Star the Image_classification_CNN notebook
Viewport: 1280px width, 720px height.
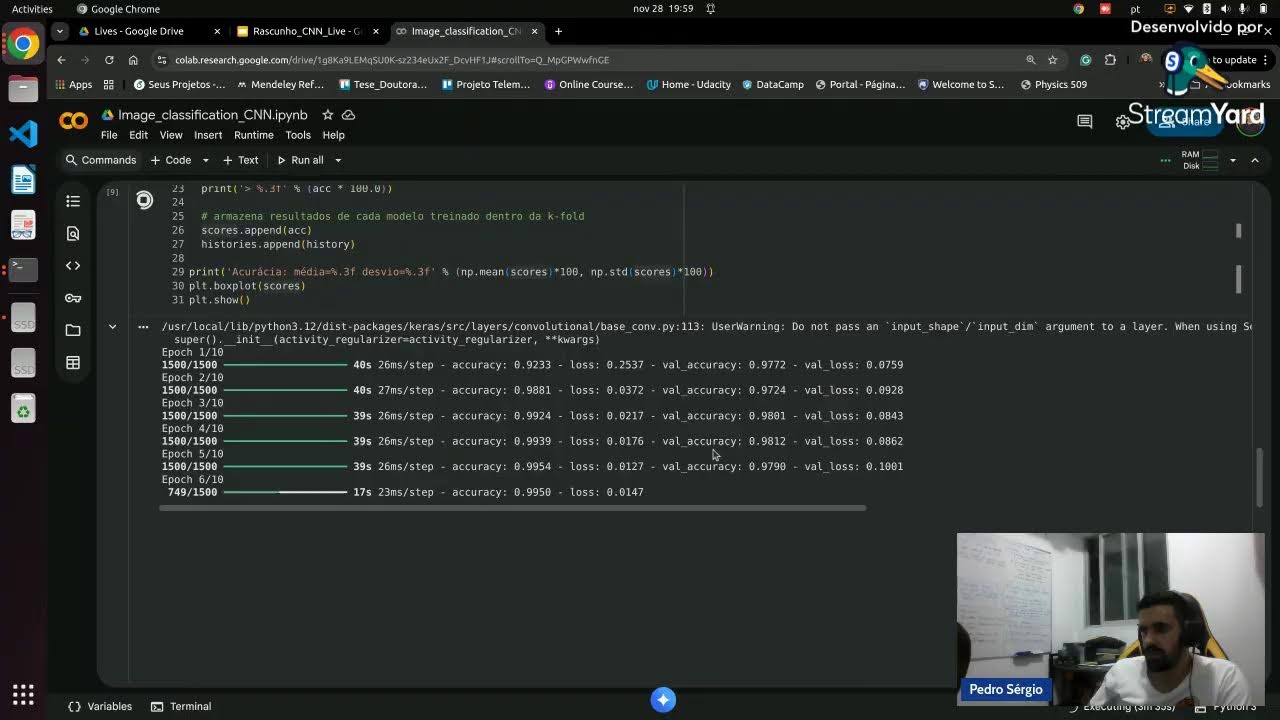point(327,115)
